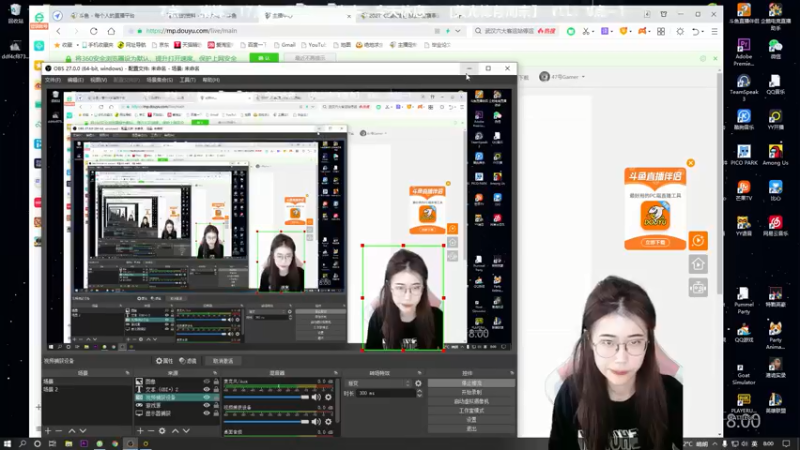This screenshot has width=800, height=450.
Task: Click orange video play icon on Douyu sidebar
Action: point(698,241)
